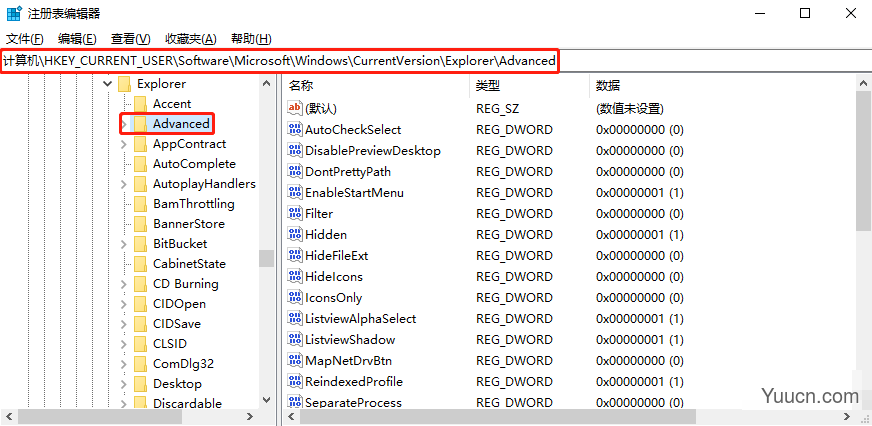Image resolution: width=872 pixels, height=426 pixels.
Task: Open the 查看(V) menu
Action: pos(131,39)
